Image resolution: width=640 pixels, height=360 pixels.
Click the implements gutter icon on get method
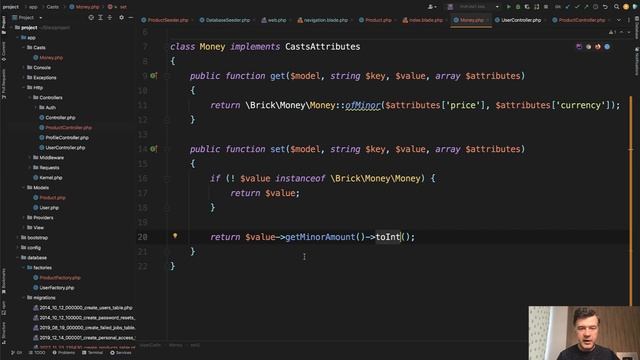pos(153,76)
